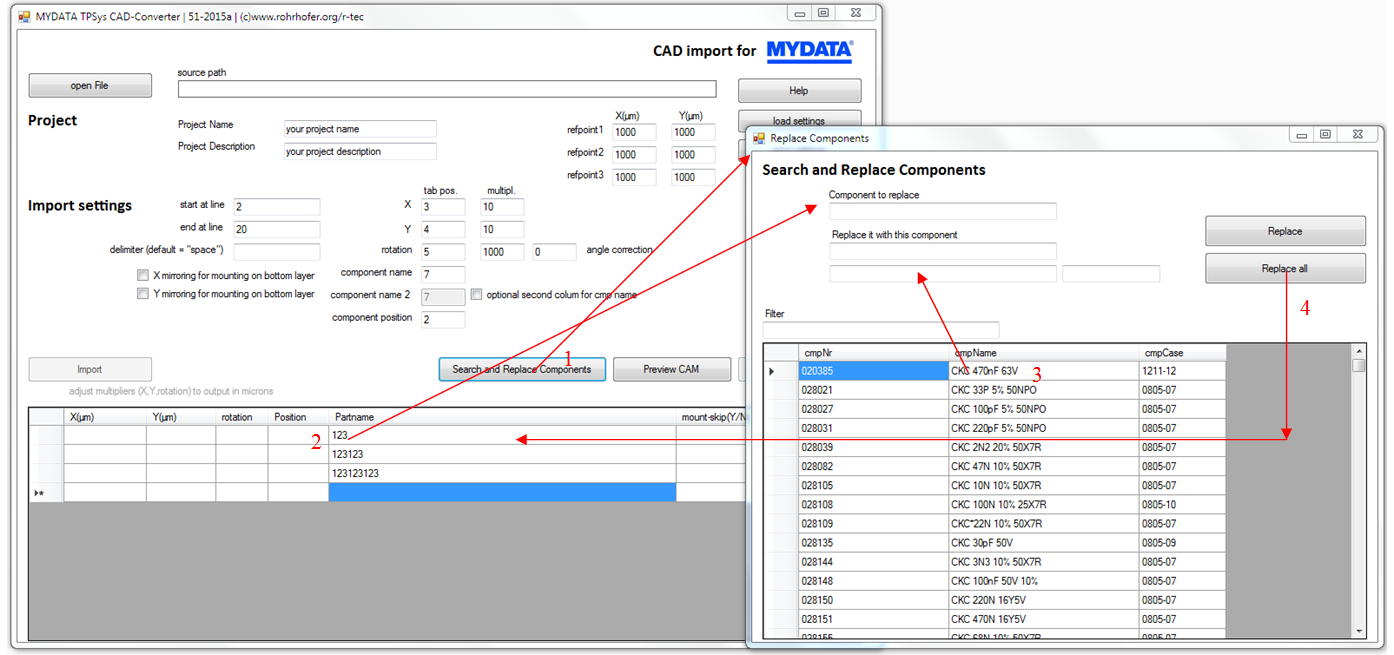
Task: Click the open File button
Action: 90,86
